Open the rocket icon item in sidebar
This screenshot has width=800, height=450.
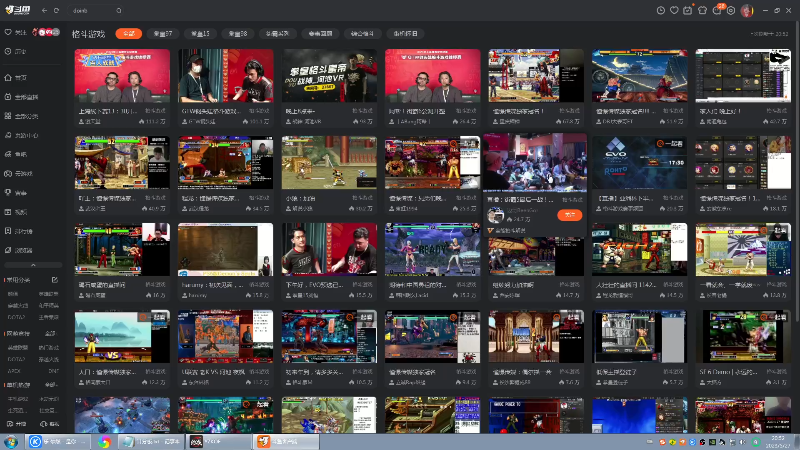(21, 136)
